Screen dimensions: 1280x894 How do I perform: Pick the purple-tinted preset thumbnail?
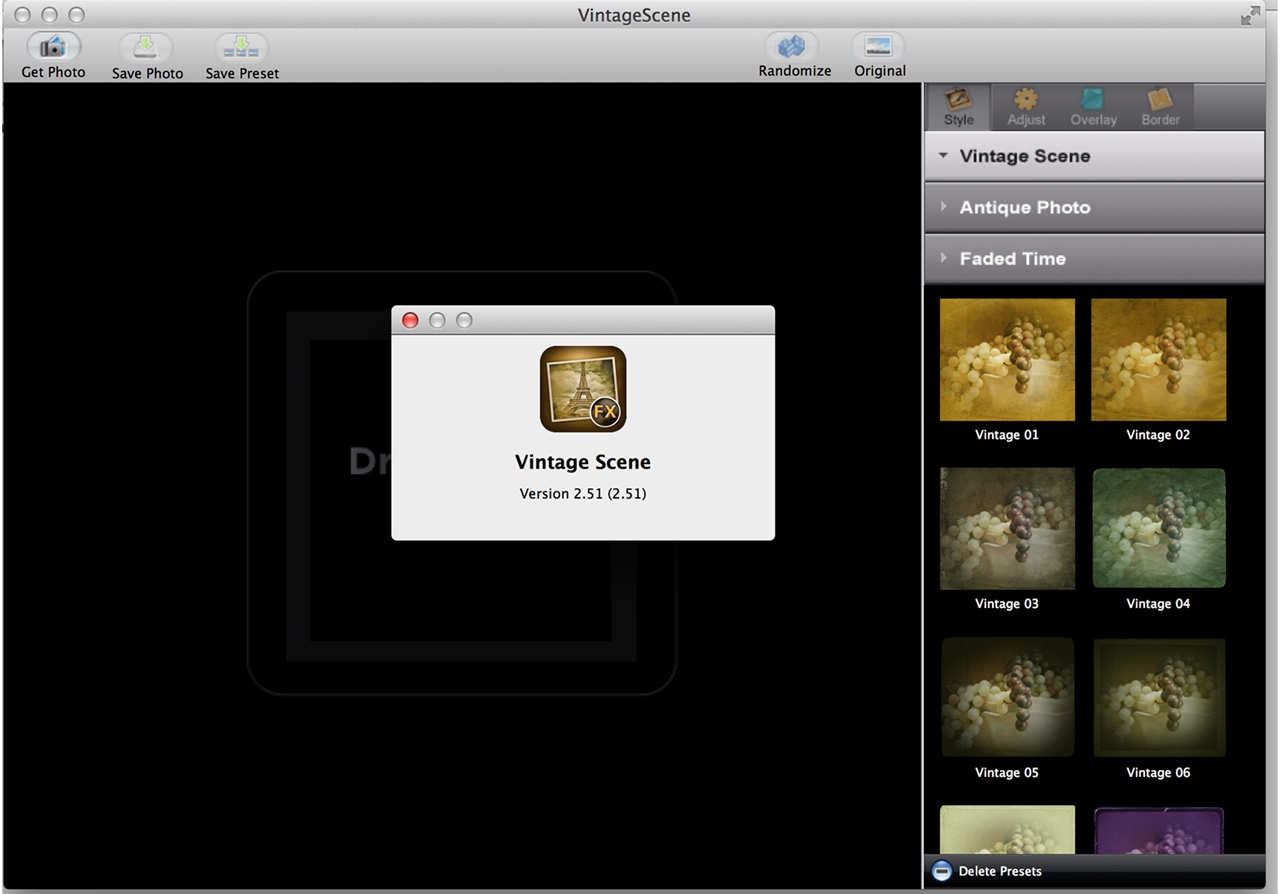1158,830
